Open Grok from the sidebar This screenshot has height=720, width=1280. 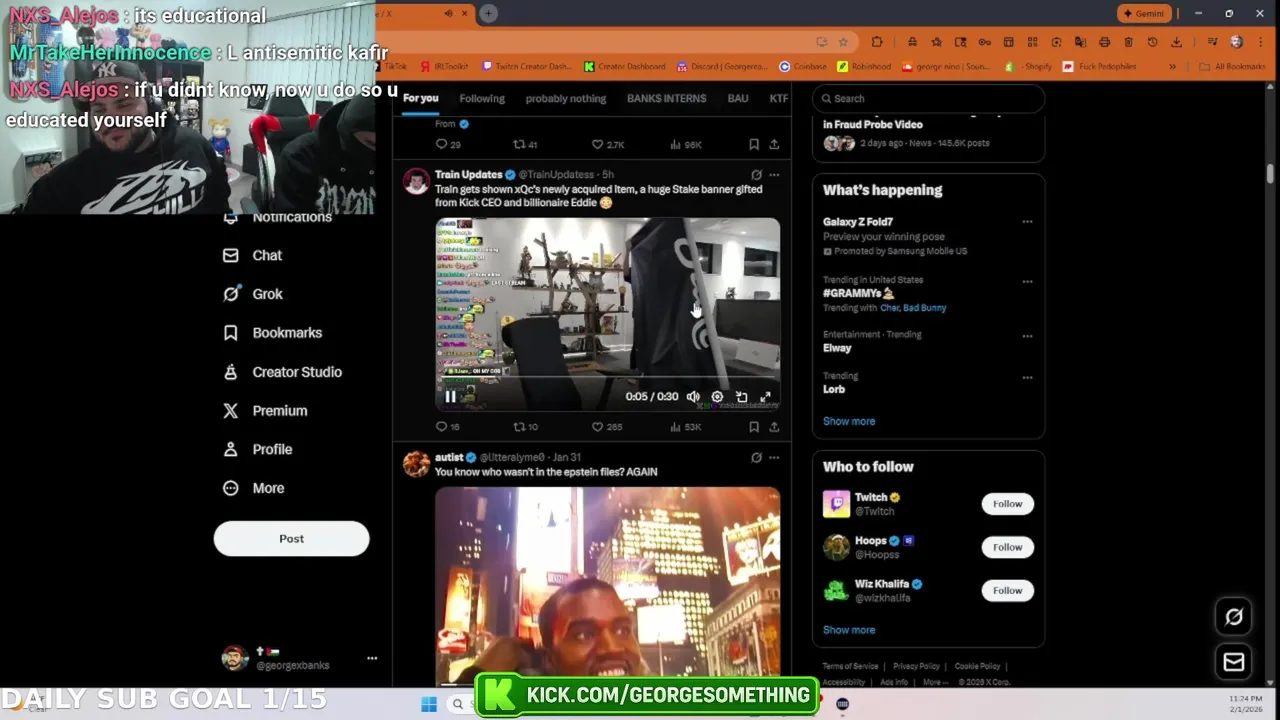click(x=254, y=294)
